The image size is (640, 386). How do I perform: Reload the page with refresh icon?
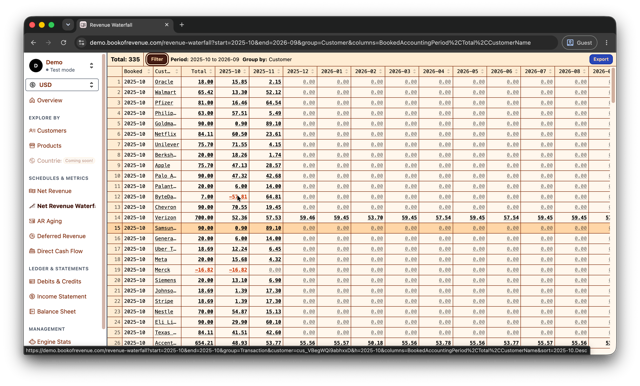coord(63,42)
